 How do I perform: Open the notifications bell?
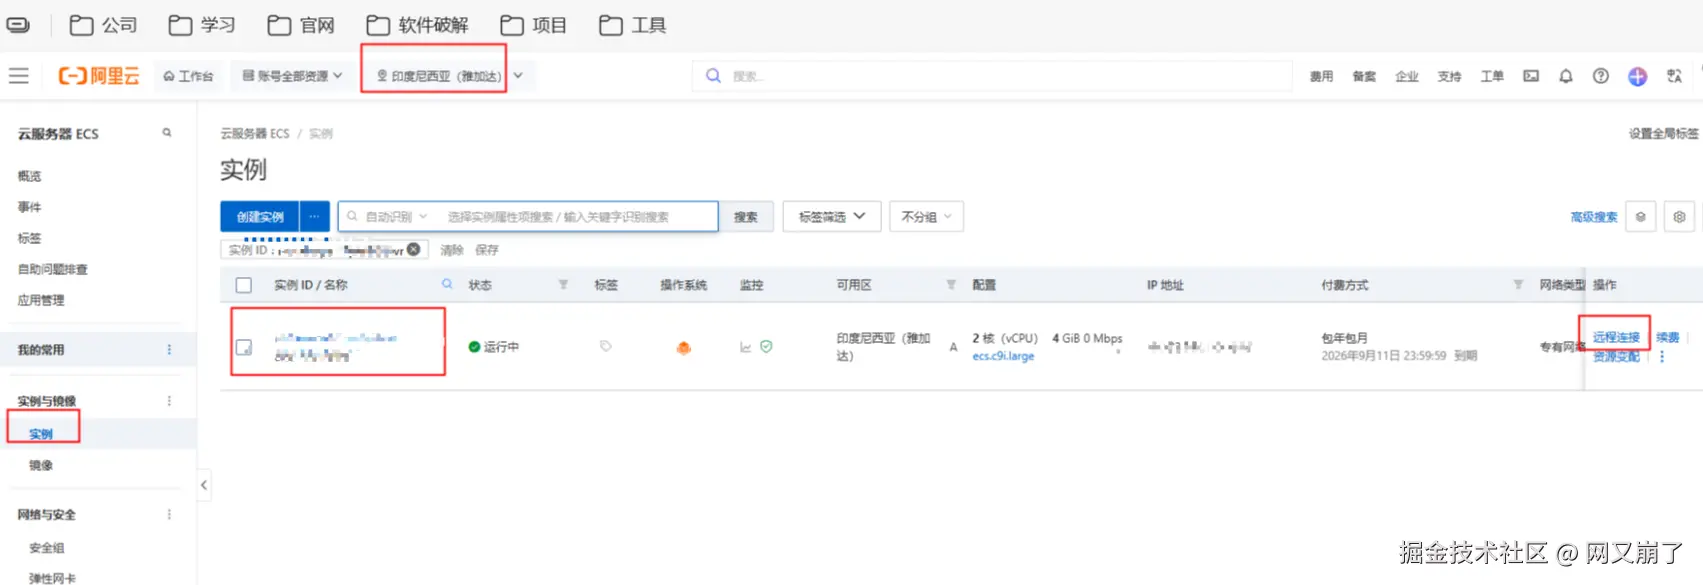pos(1566,76)
